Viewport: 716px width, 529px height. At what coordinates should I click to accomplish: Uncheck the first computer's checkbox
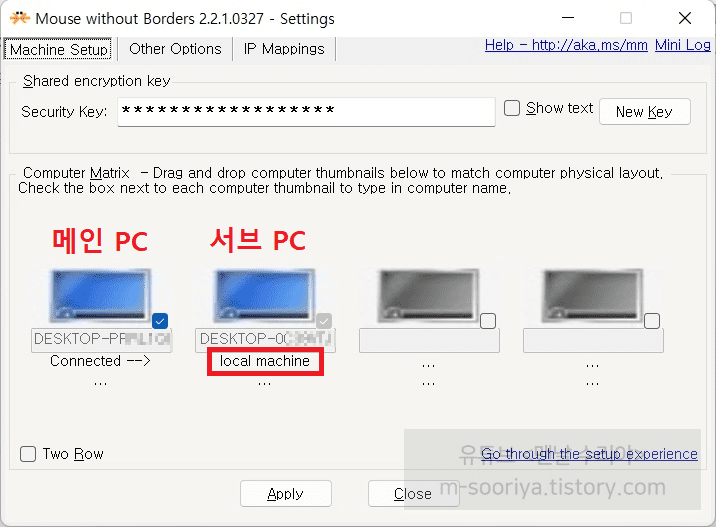(x=160, y=321)
